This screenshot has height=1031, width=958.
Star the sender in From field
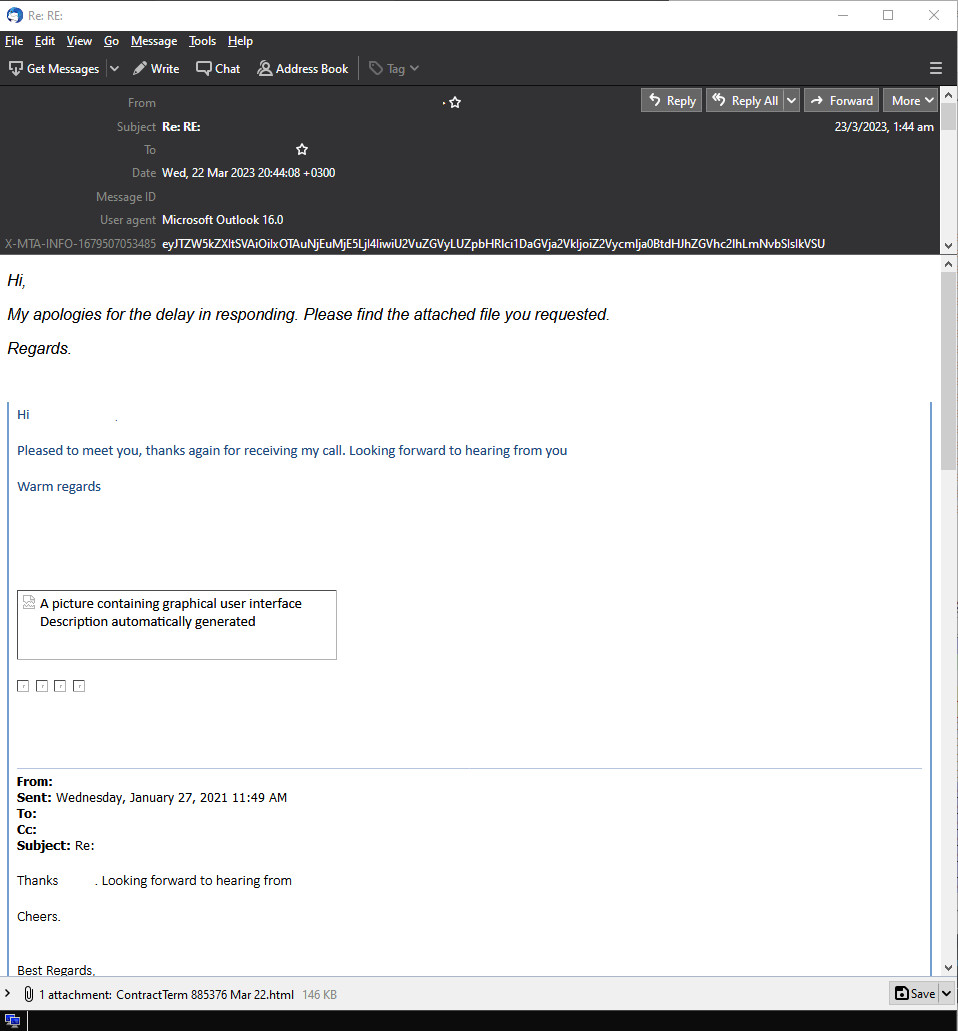point(455,103)
